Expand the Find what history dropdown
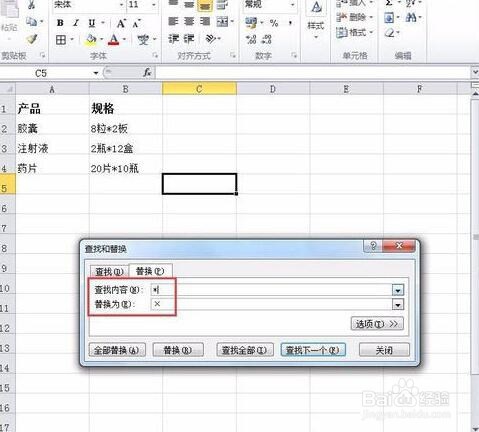Viewport: 479px width, 432px height. click(x=398, y=290)
